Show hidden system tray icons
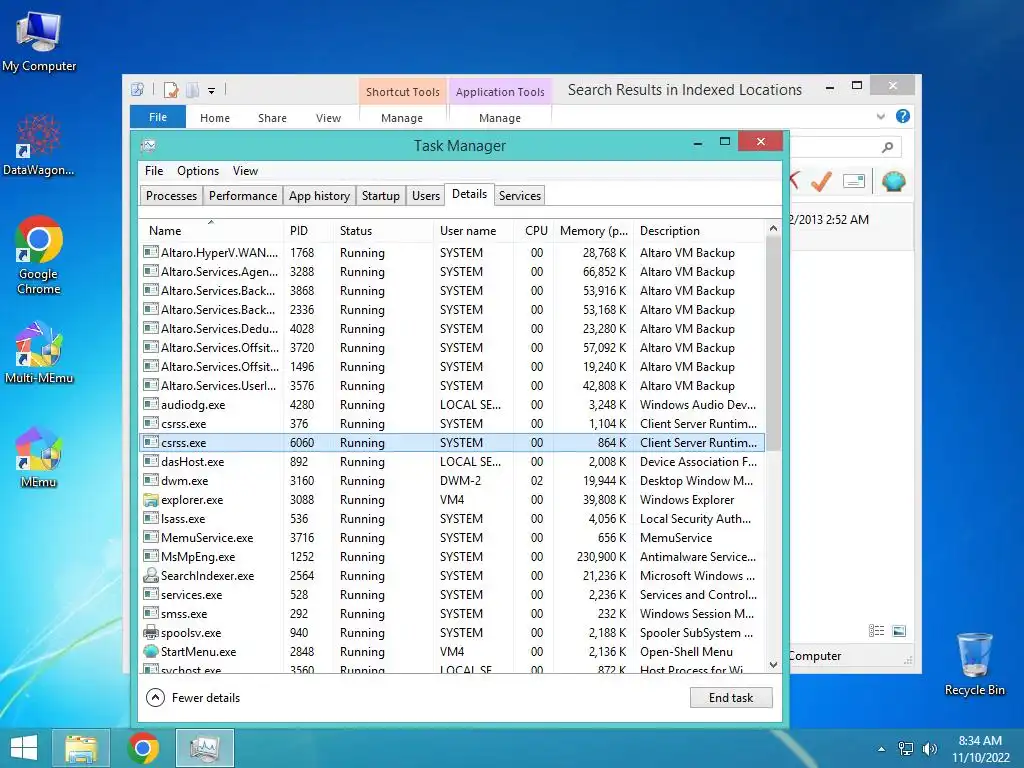This screenshot has width=1024, height=768. 881,749
